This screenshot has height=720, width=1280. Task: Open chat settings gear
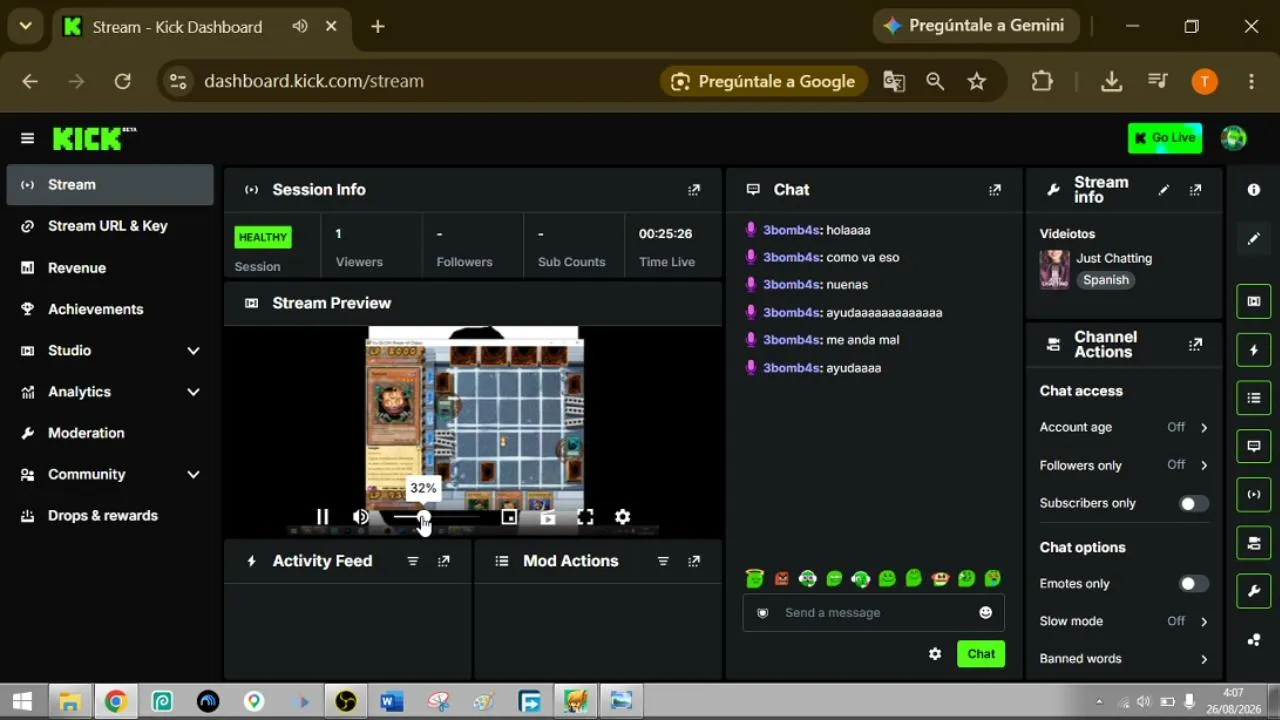point(935,654)
